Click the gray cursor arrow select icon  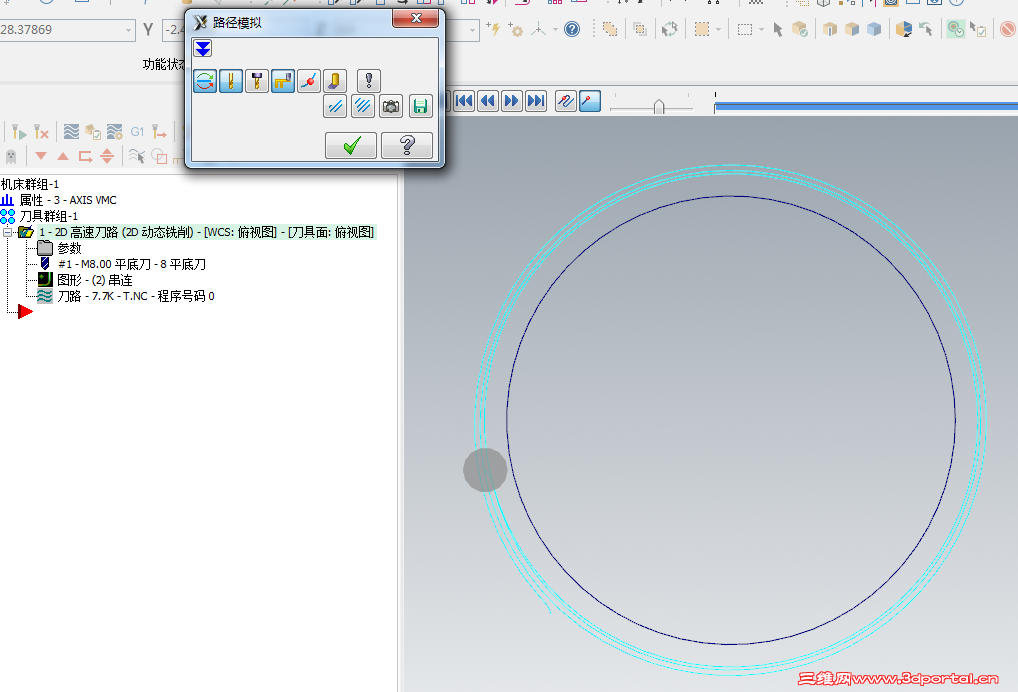coord(778,29)
